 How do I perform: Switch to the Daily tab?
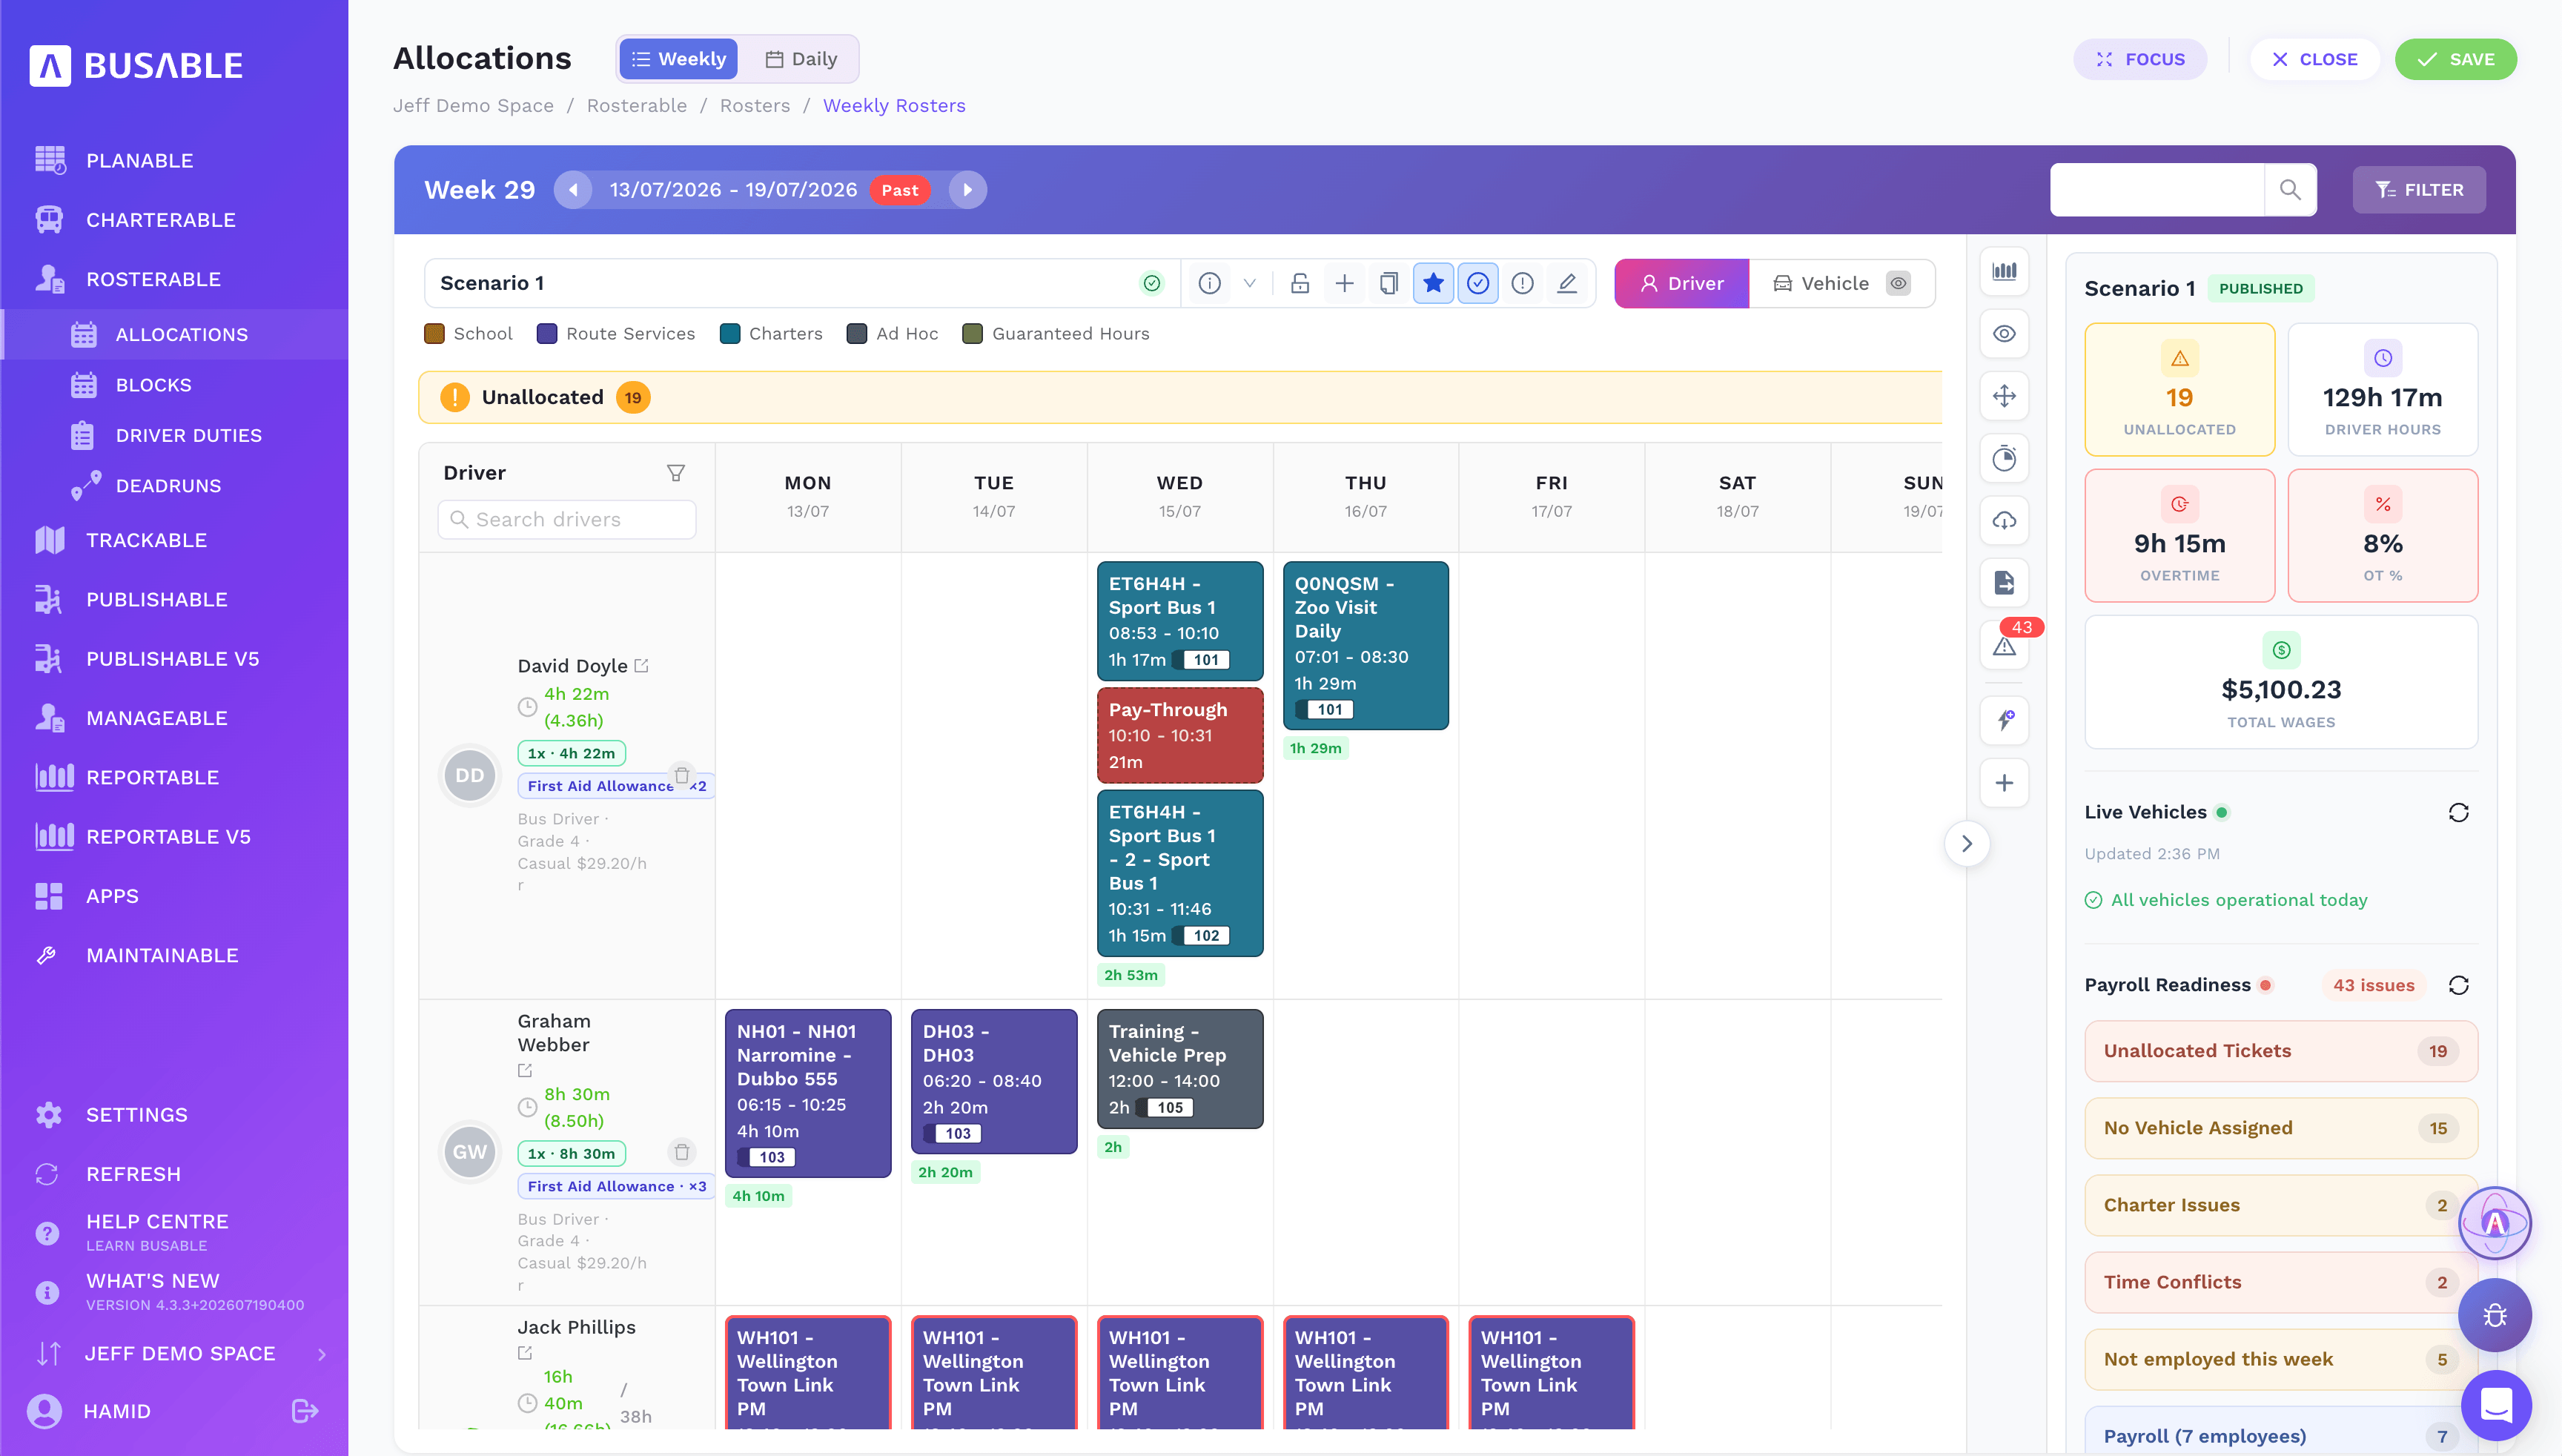click(801, 59)
